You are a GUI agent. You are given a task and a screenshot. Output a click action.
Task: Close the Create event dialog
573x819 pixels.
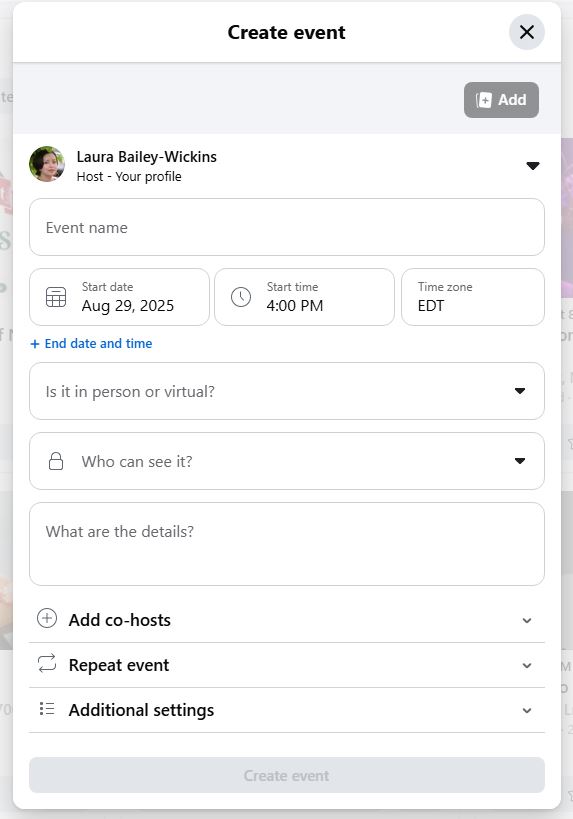point(527,32)
